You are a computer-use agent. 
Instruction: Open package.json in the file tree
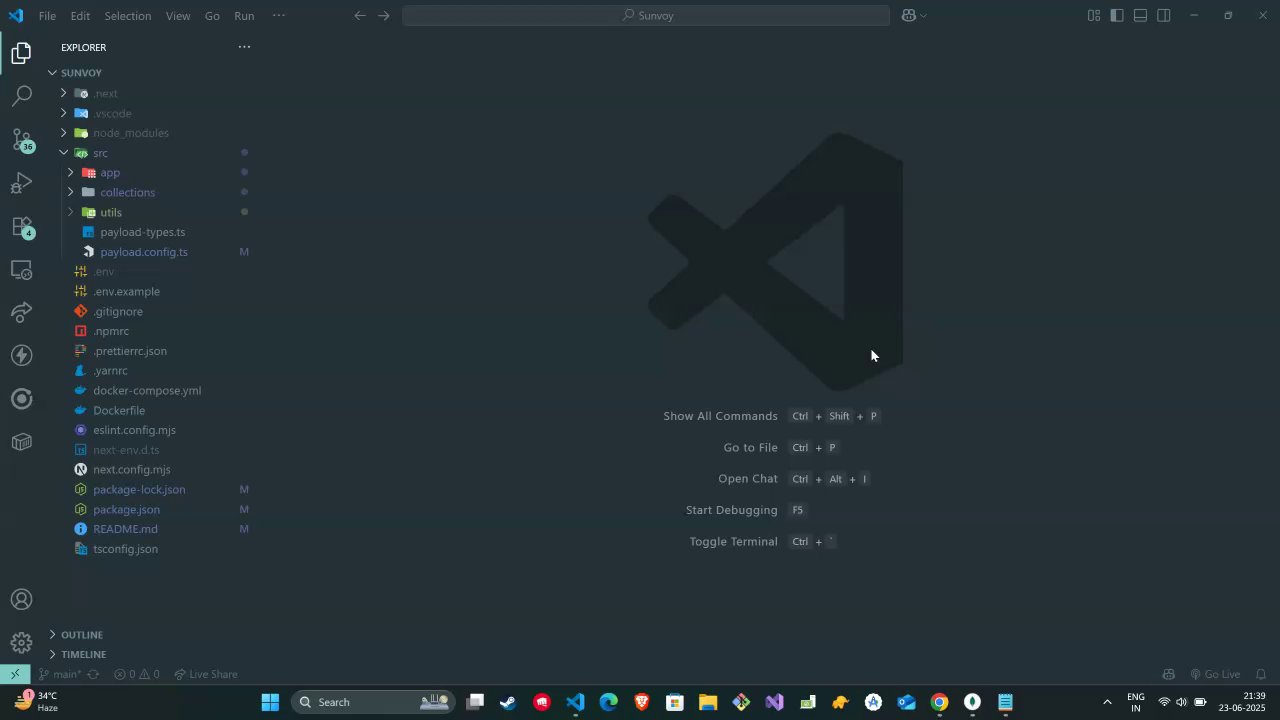[x=126, y=509]
